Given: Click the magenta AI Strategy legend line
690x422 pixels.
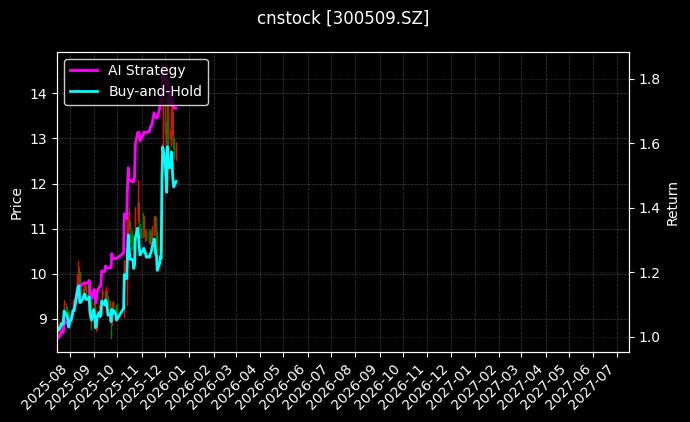Looking at the screenshot, I should (x=84, y=70).
